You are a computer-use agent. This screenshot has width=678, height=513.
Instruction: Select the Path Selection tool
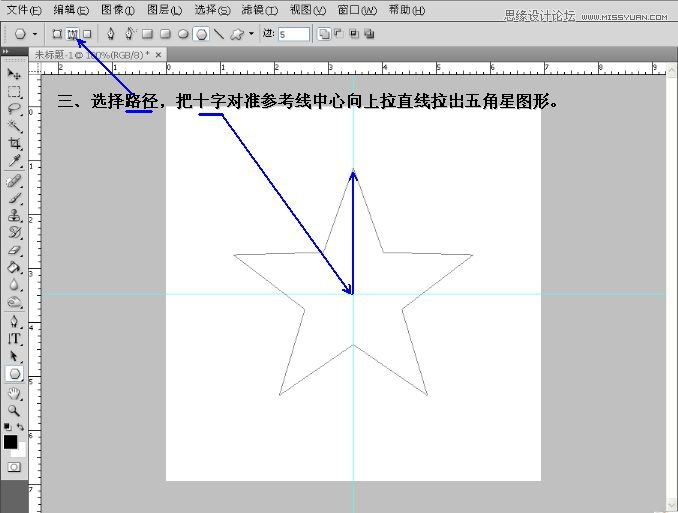pos(14,356)
